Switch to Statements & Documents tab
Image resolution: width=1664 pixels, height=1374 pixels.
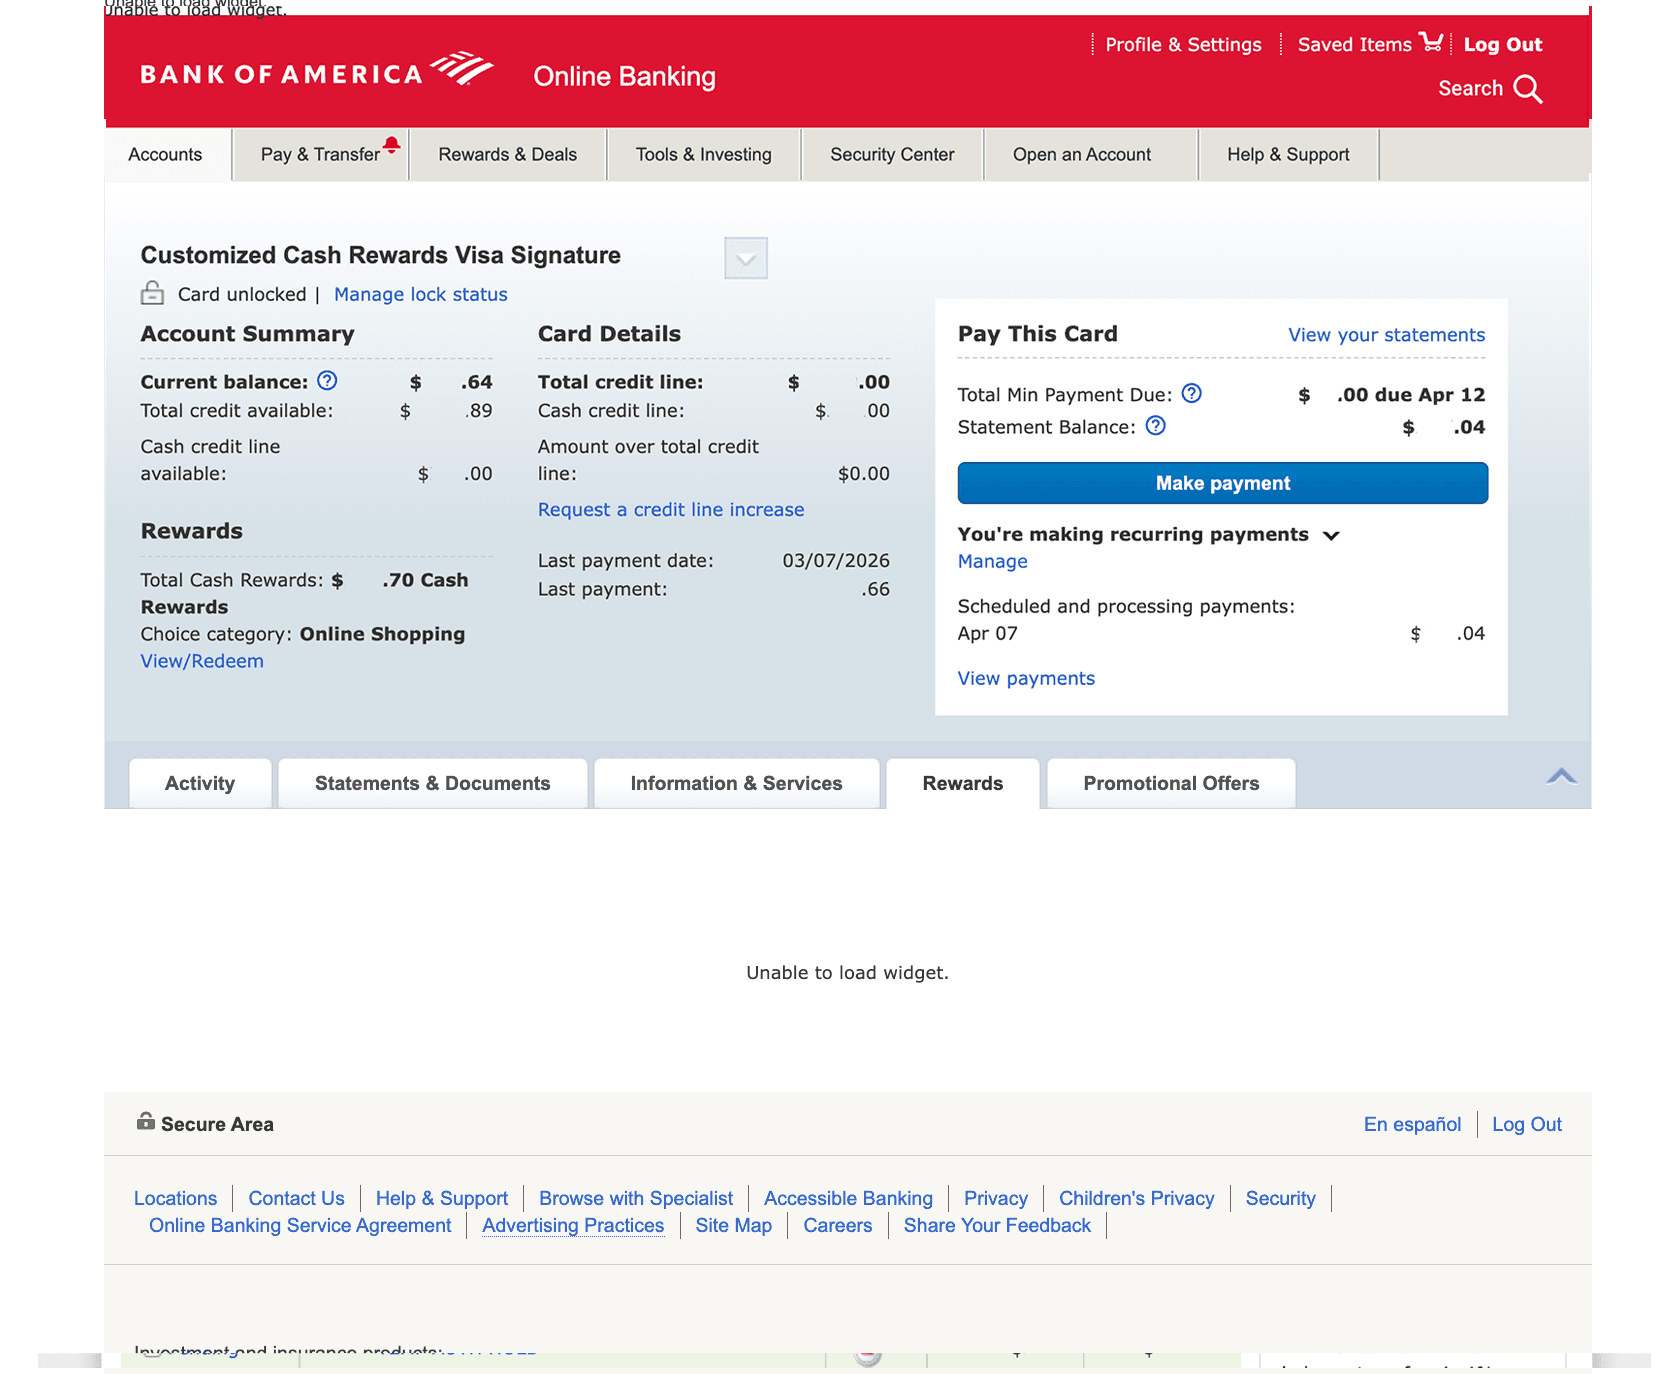coord(432,783)
